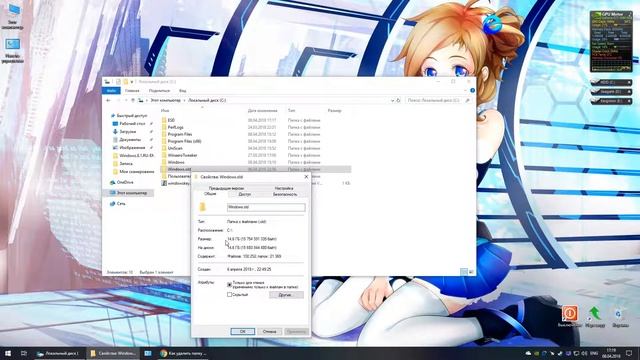Viewport: 640px width, 360px height.
Task: Open the address bar history dropdown
Action: [x=392, y=100]
